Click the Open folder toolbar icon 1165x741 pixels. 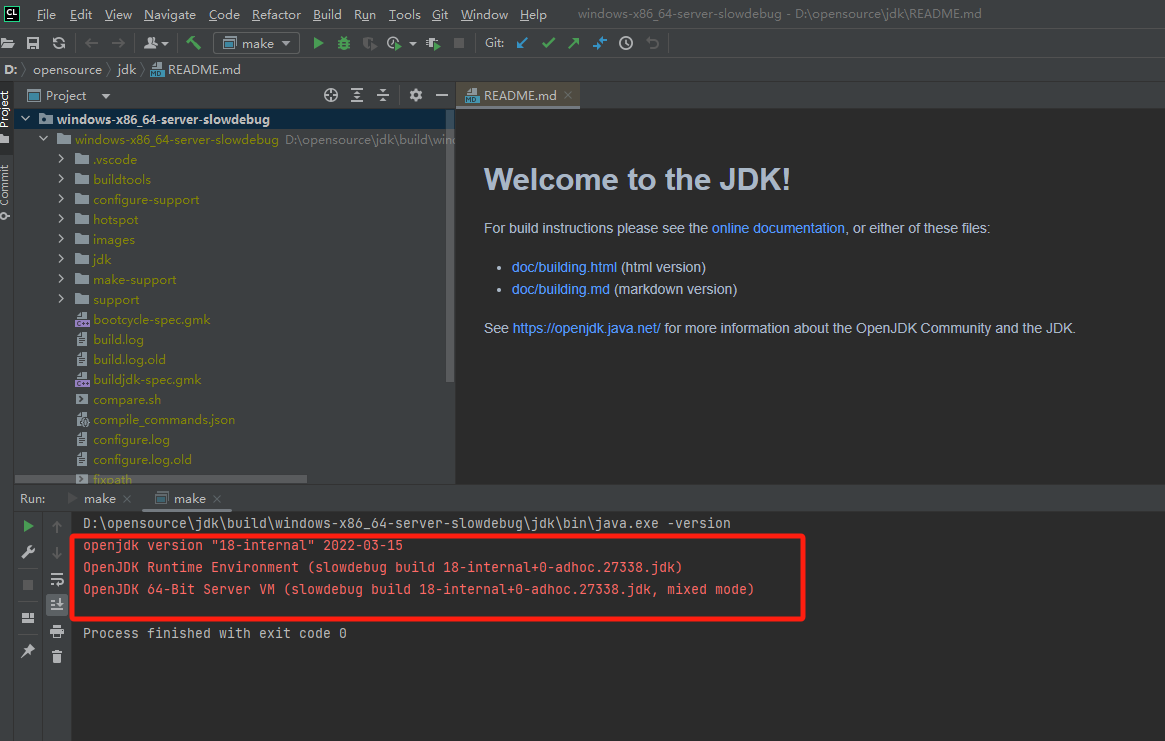pyautogui.click(x=7, y=43)
